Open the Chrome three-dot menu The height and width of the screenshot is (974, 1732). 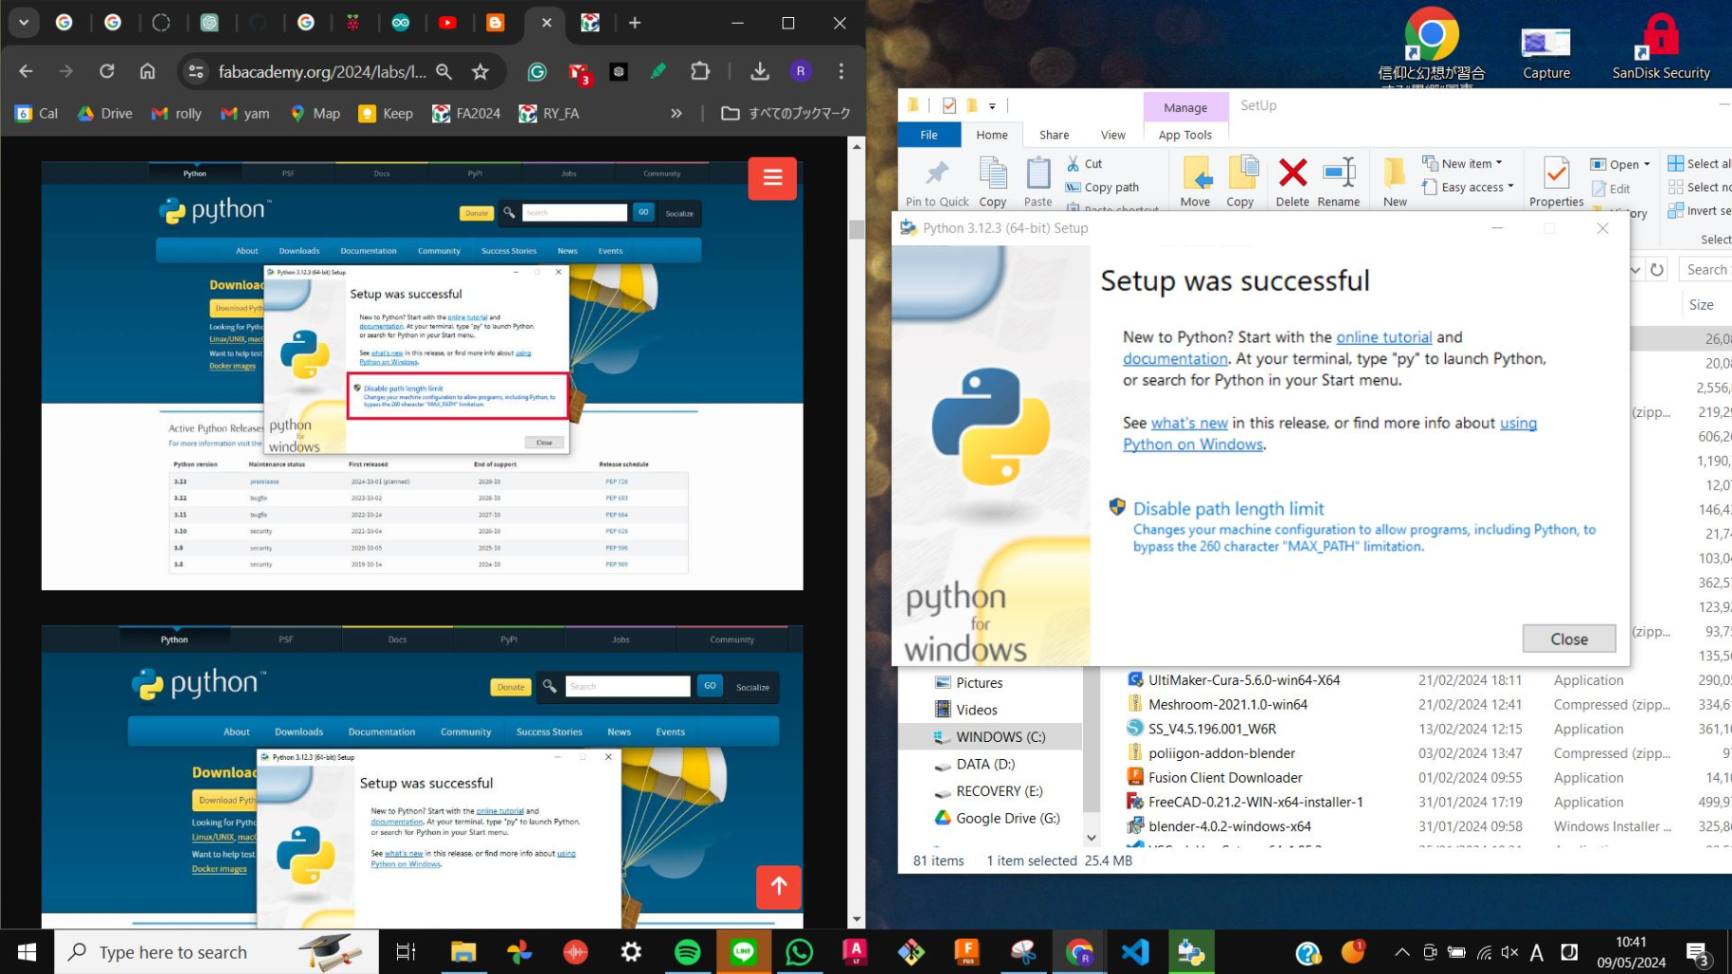(x=841, y=71)
